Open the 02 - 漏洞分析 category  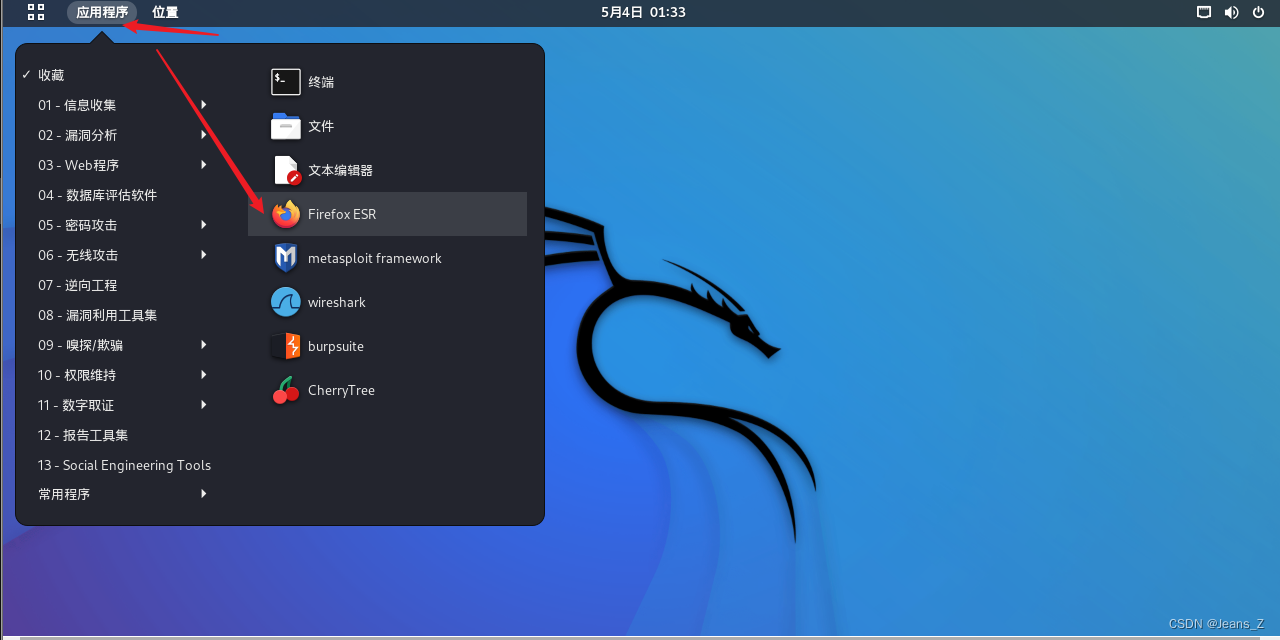pyautogui.click(x=77, y=135)
